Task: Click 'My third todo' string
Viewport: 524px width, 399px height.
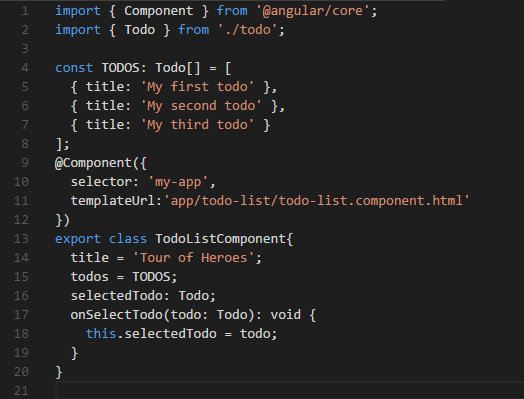Action: 197,125
